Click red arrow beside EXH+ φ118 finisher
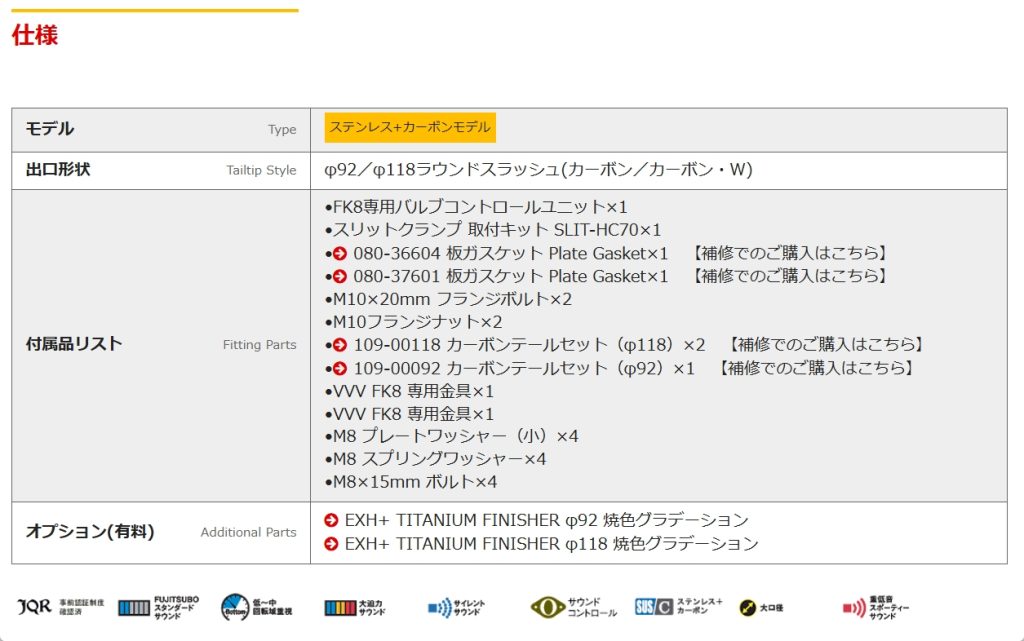The height and width of the screenshot is (641, 1024). click(x=332, y=544)
